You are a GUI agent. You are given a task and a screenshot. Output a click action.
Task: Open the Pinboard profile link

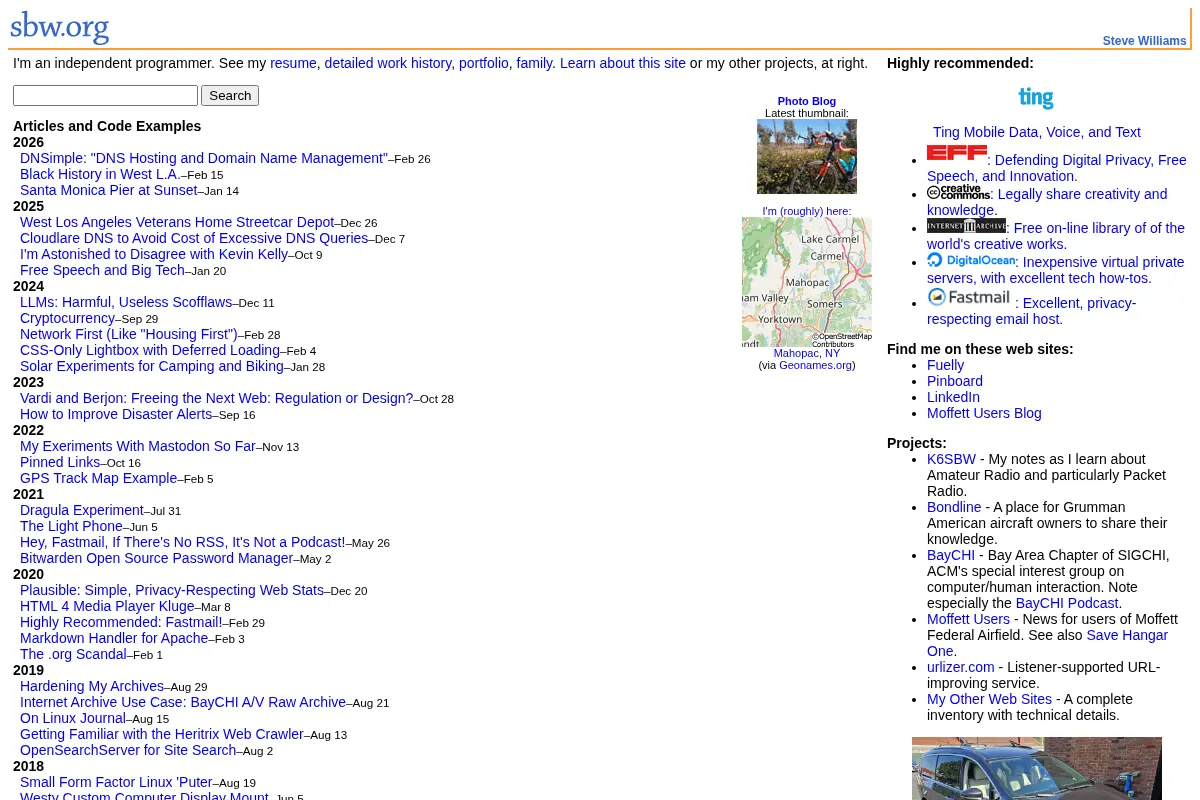coord(955,381)
